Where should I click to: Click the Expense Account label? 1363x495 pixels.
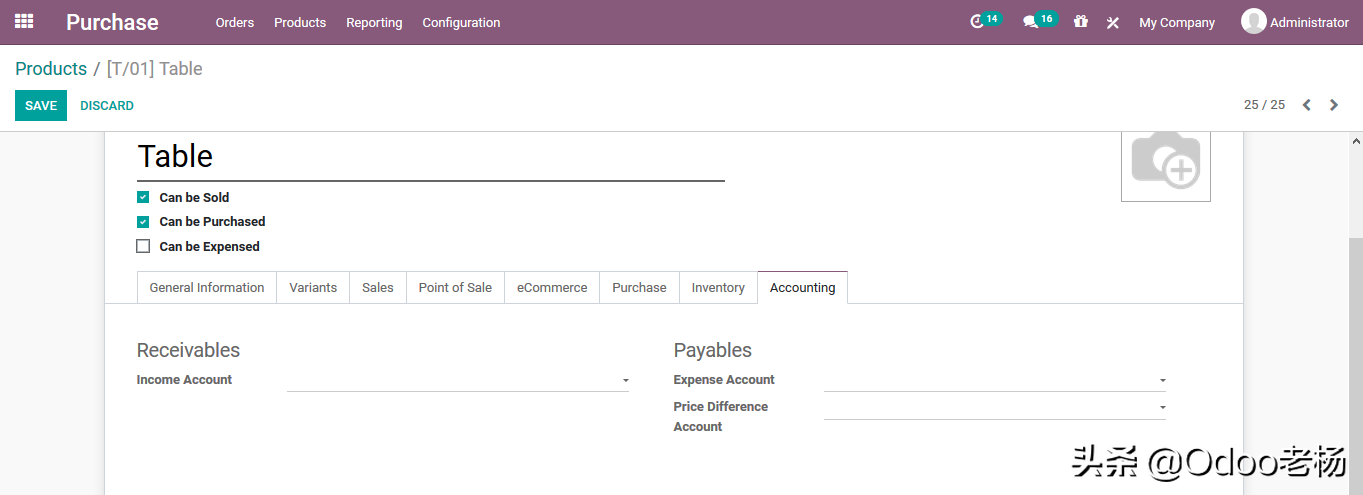pos(724,380)
